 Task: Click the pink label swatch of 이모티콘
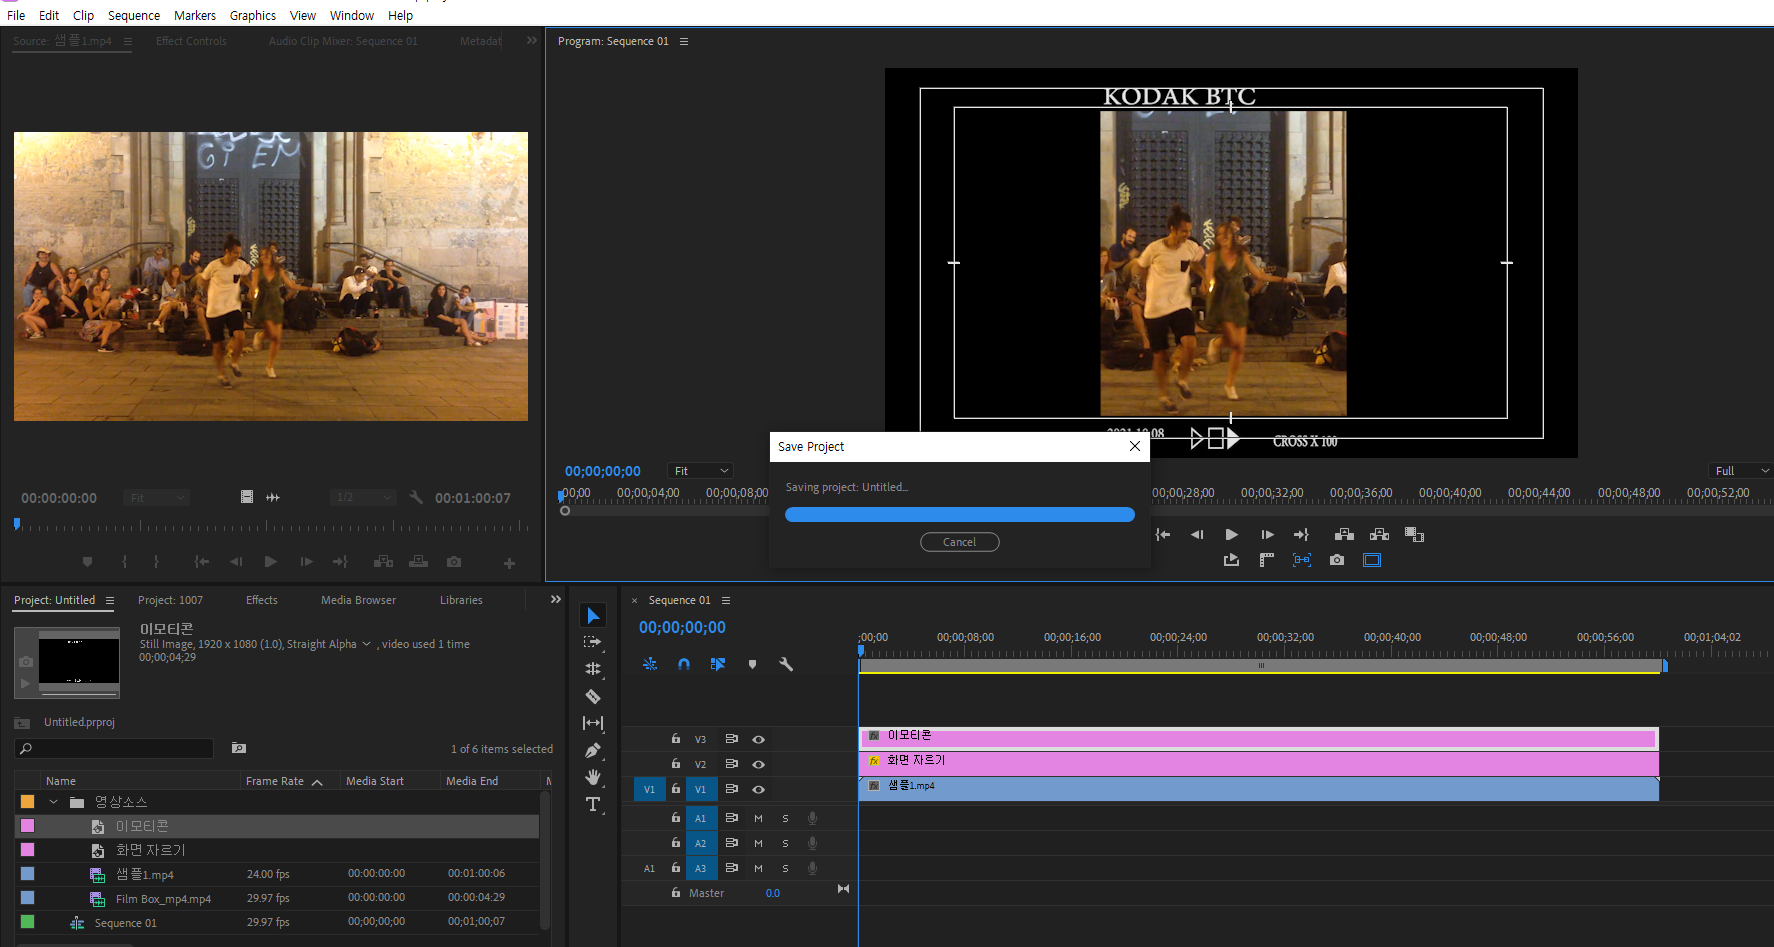click(28, 826)
